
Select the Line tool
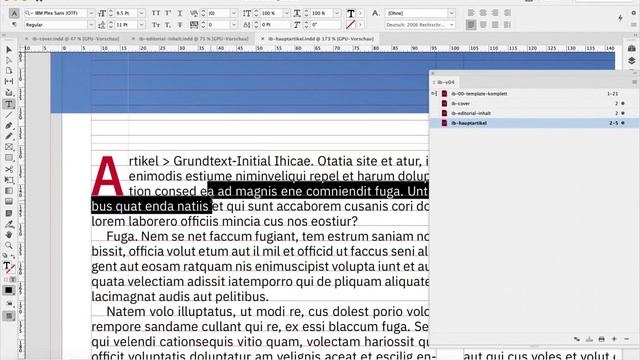click(9, 115)
